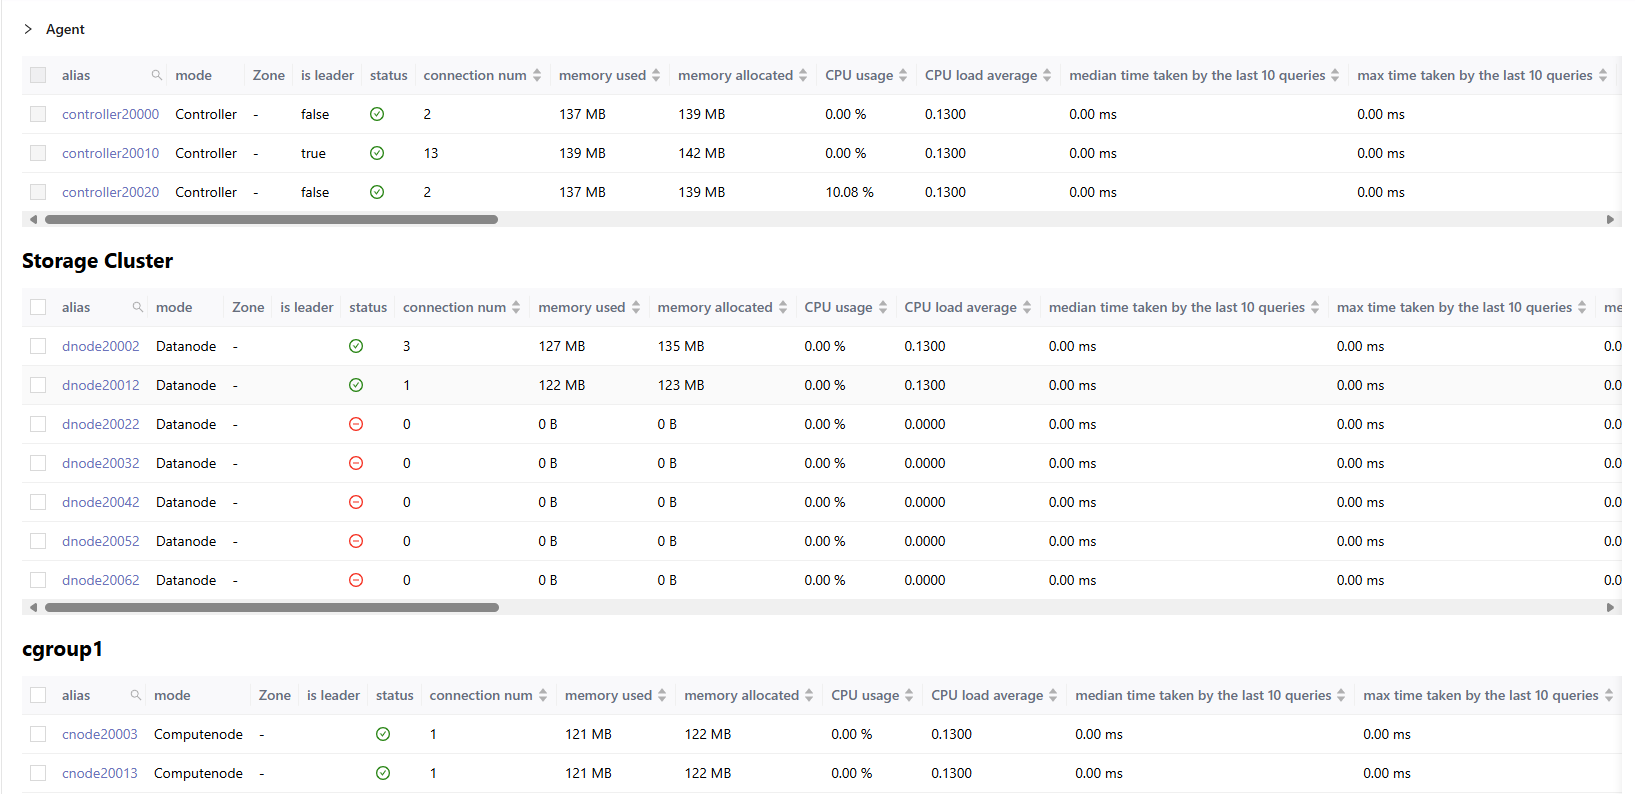Open controller20000 node link
This screenshot has width=1635, height=794.
(110, 114)
